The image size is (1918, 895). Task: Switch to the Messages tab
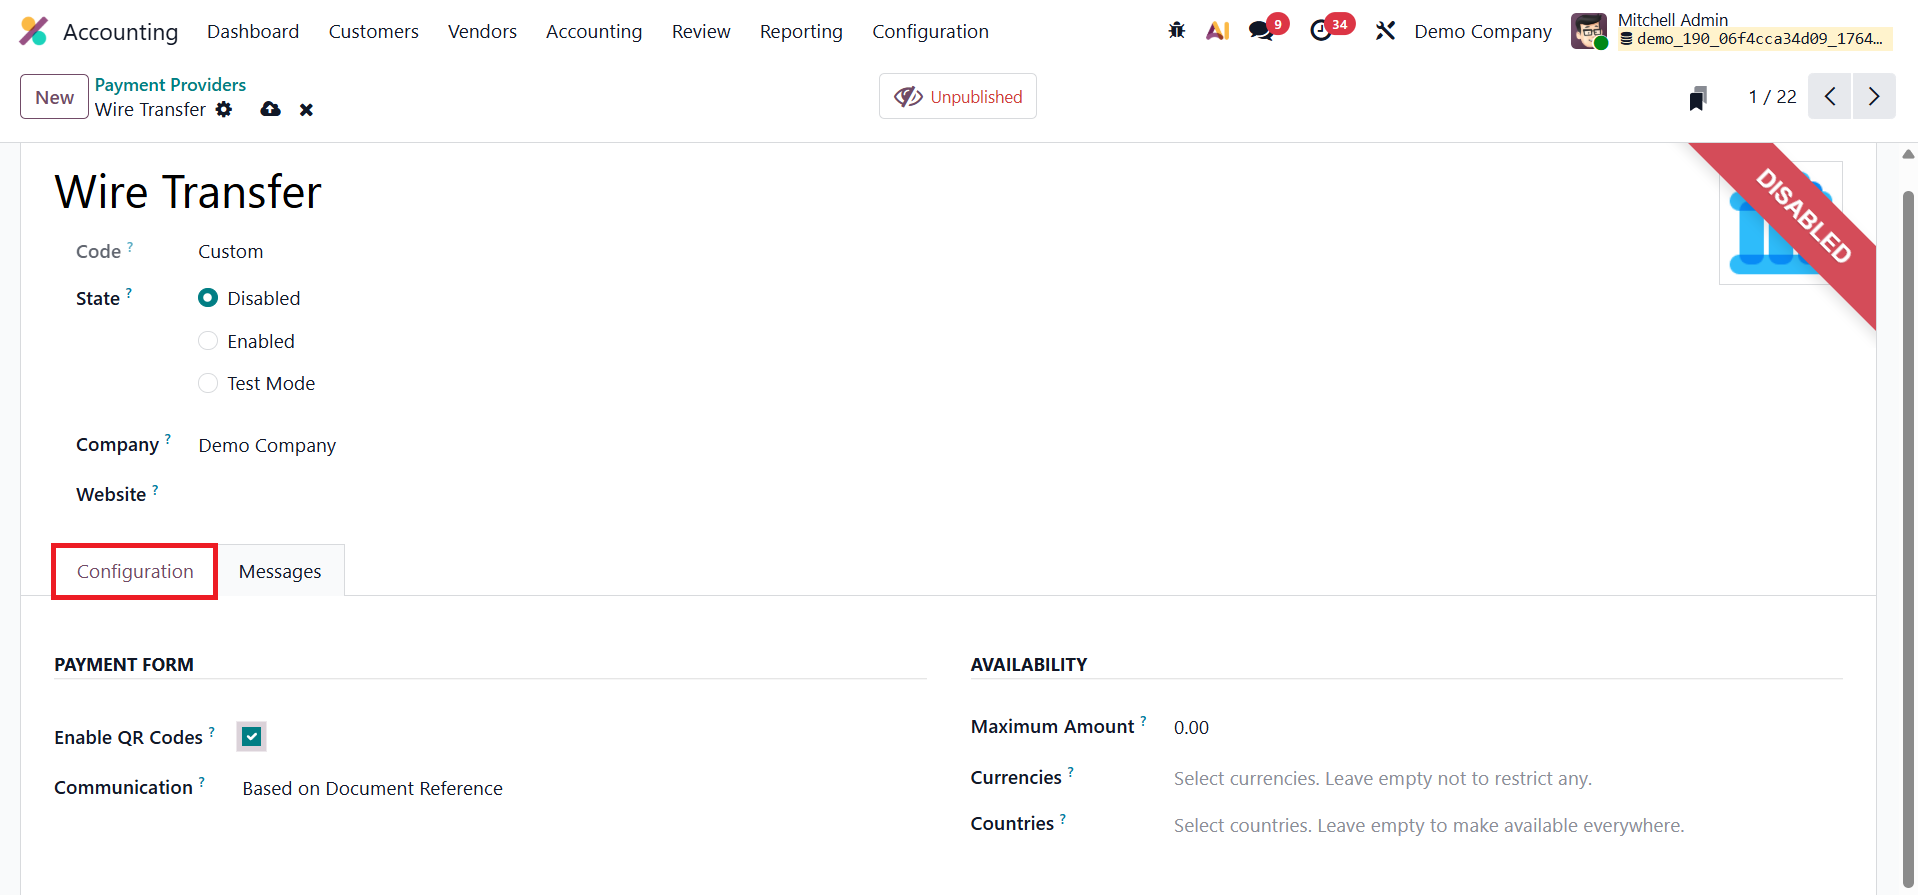coord(280,571)
